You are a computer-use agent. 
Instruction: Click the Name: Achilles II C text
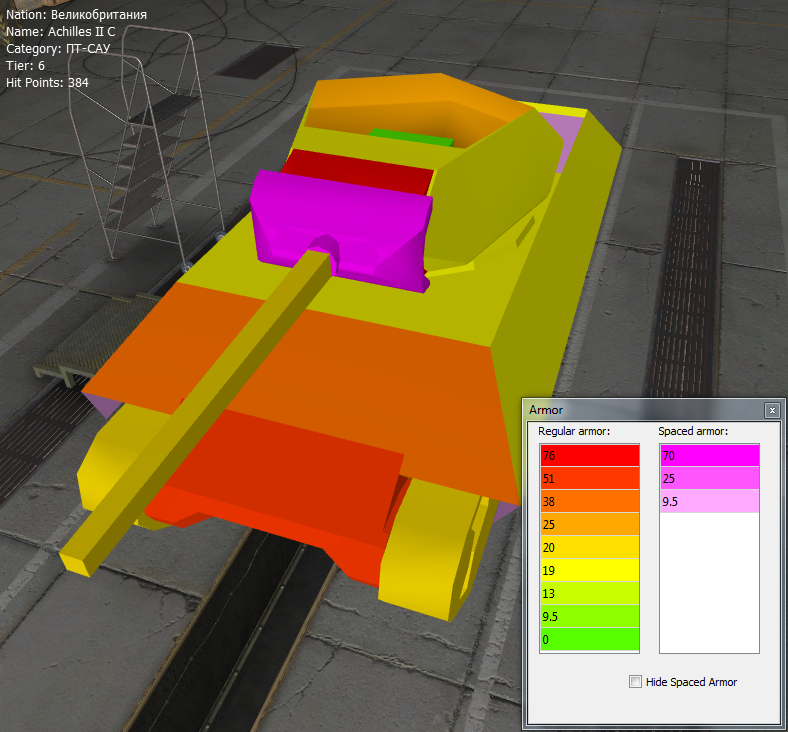click(61, 31)
